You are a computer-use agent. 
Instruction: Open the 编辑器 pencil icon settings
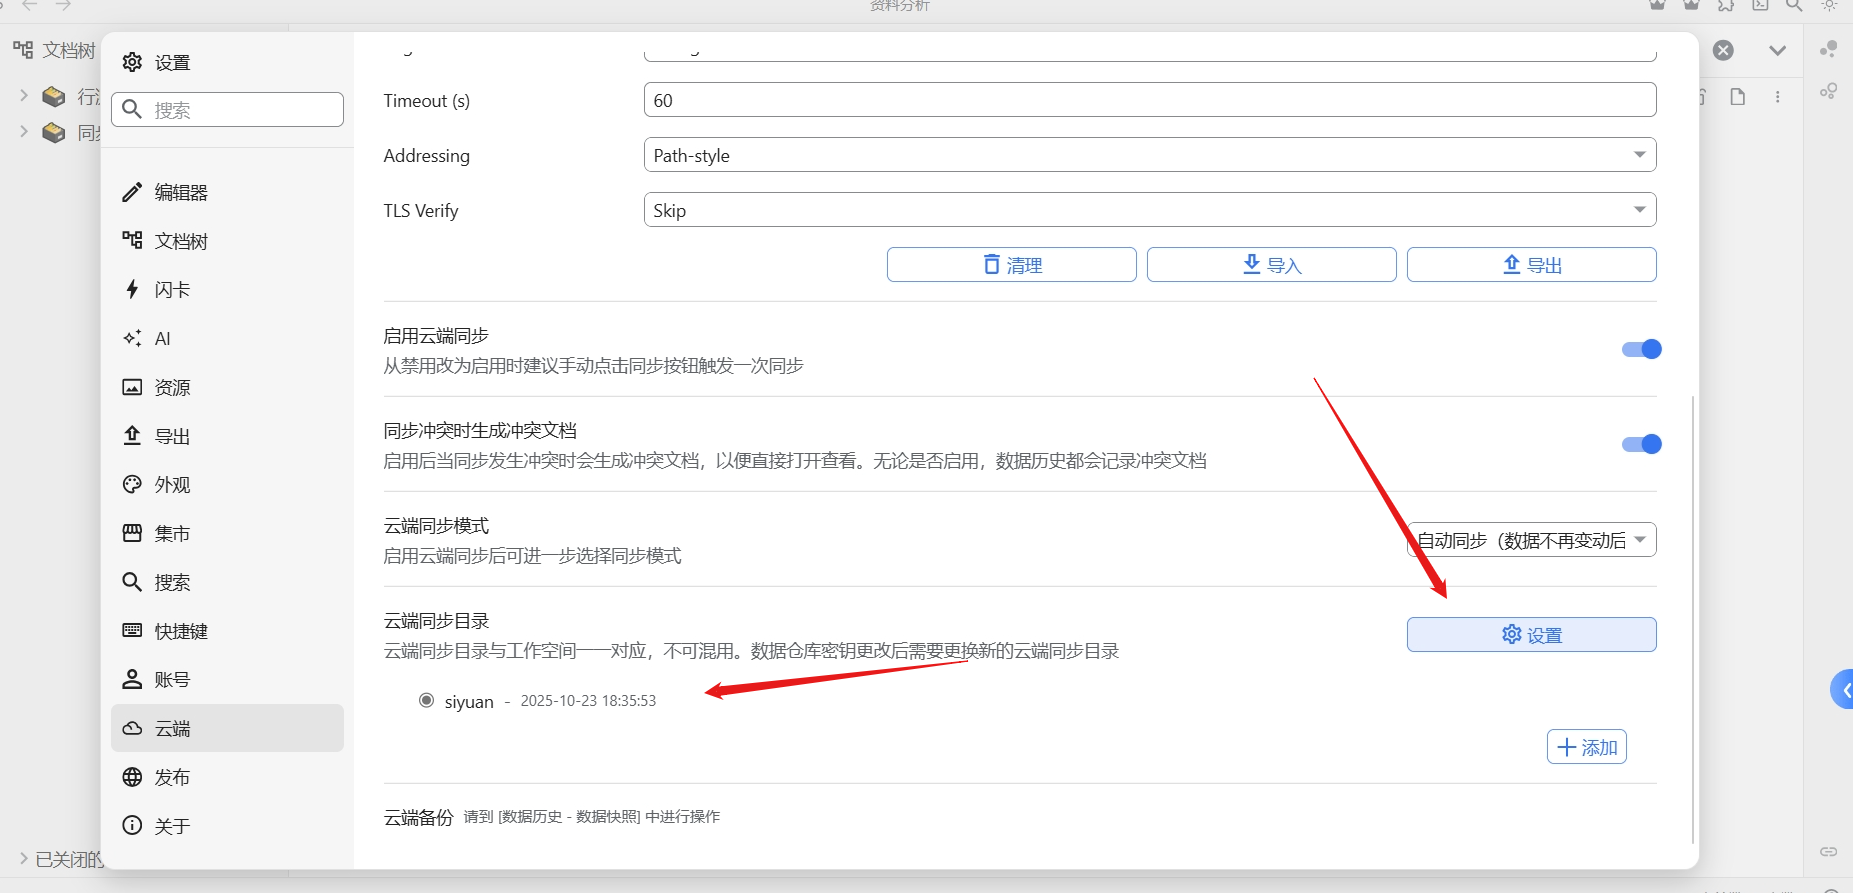(x=132, y=192)
